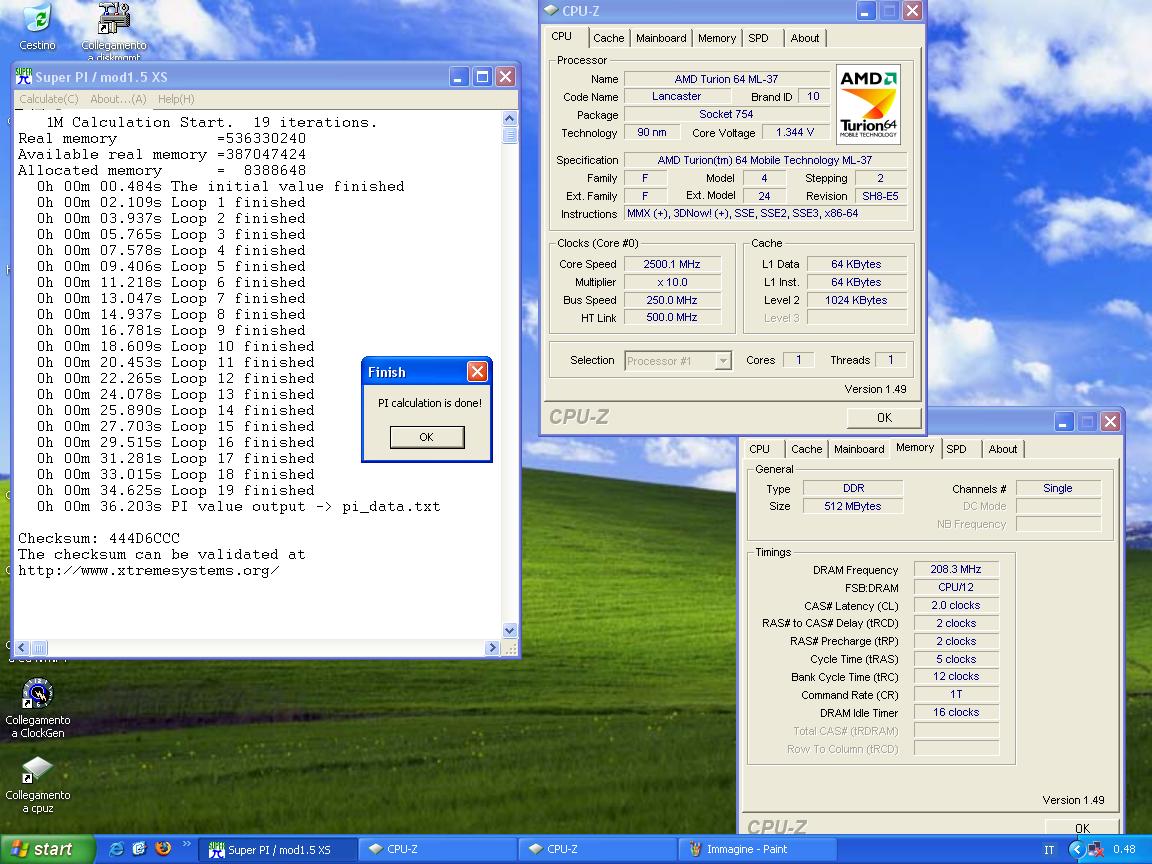Select the Memory tab in lower CPU-Z
Image resolution: width=1152 pixels, height=864 pixels.
[x=915, y=447]
